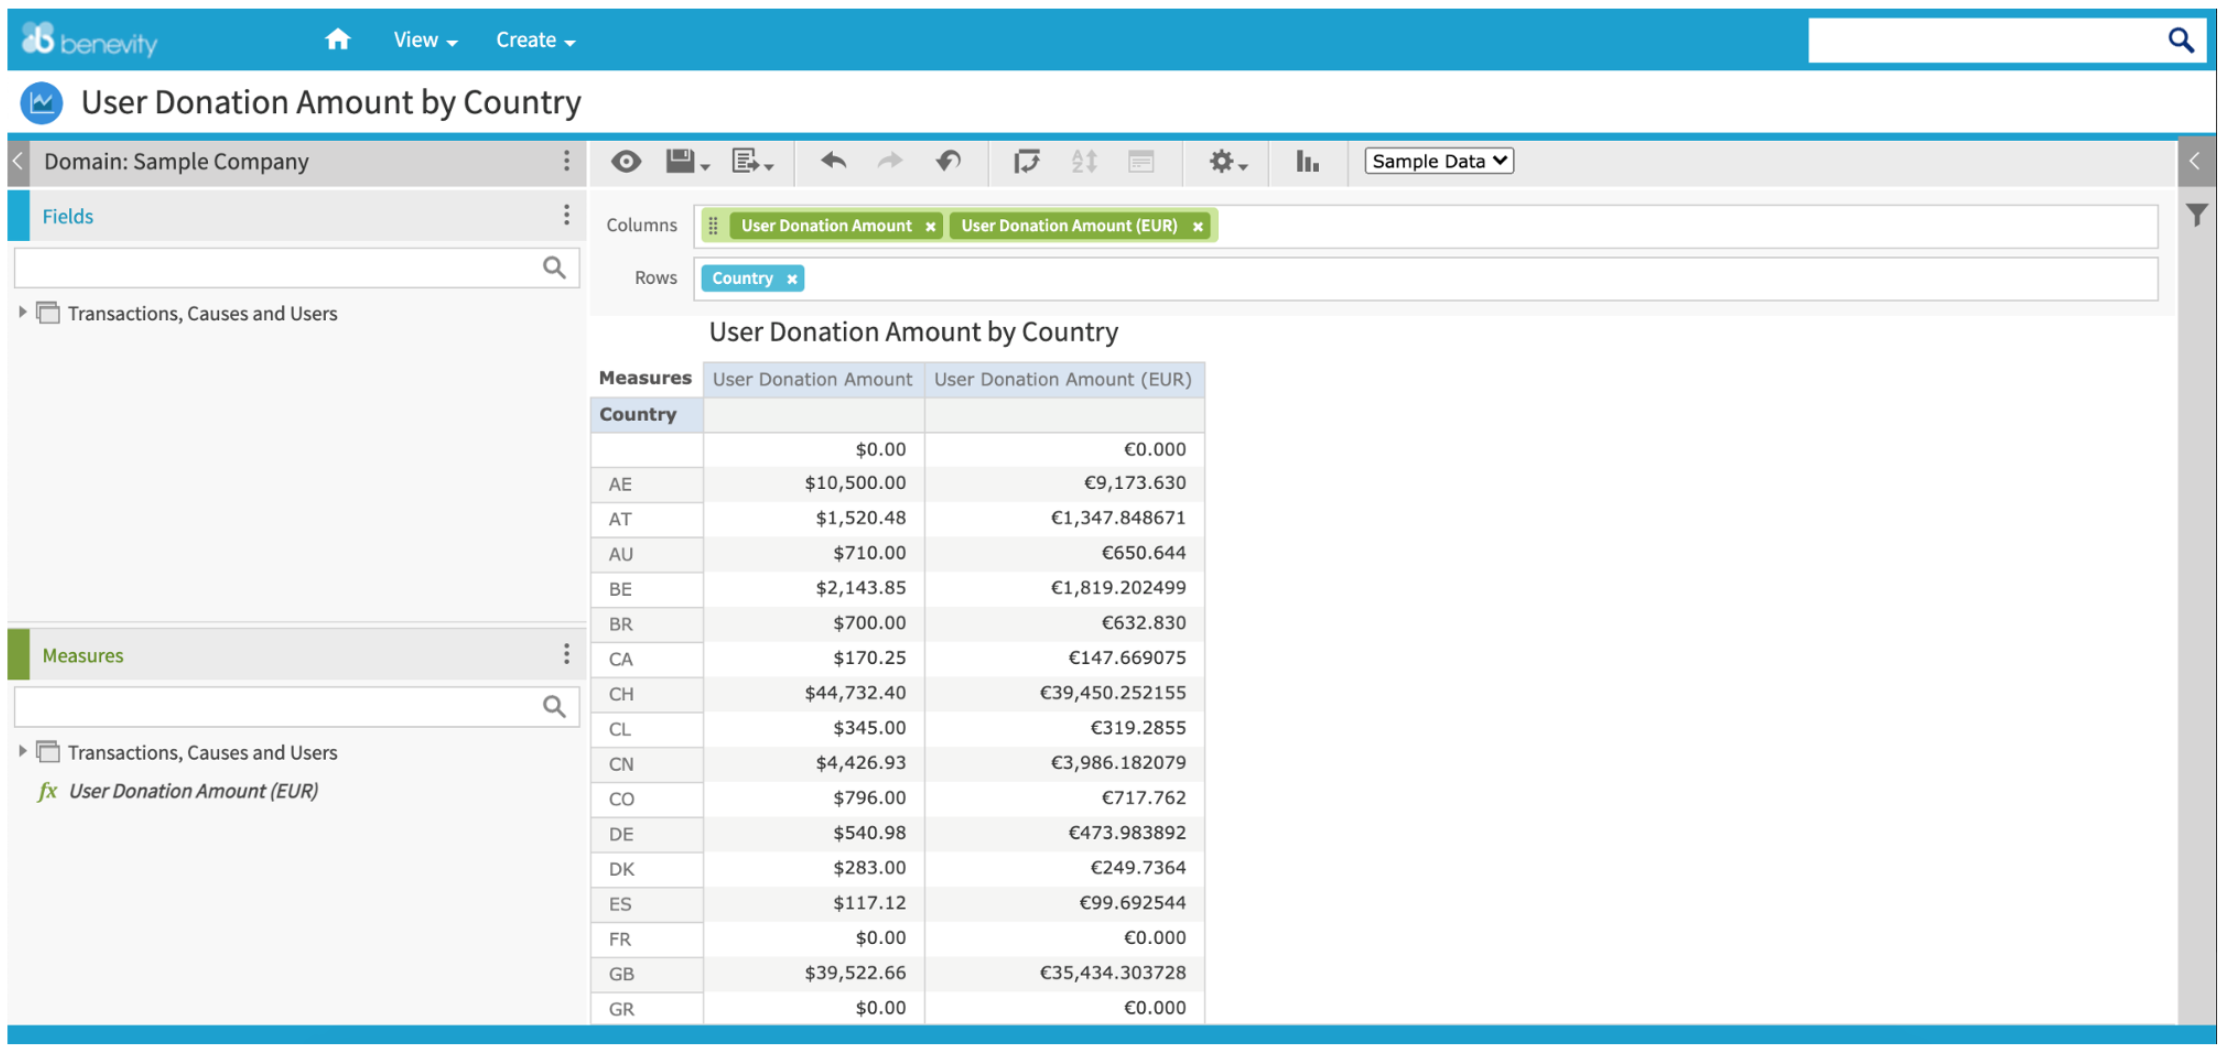Toggle display mode eye icon
Viewport: 2228px width, 1052px height.
coord(626,161)
